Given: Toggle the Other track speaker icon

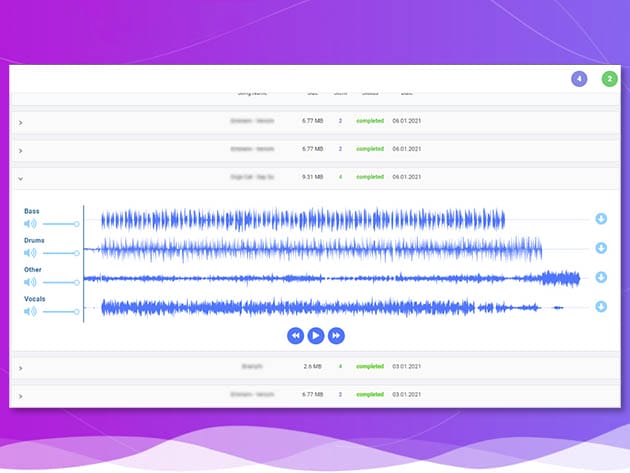Looking at the screenshot, I should click(x=30, y=282).
